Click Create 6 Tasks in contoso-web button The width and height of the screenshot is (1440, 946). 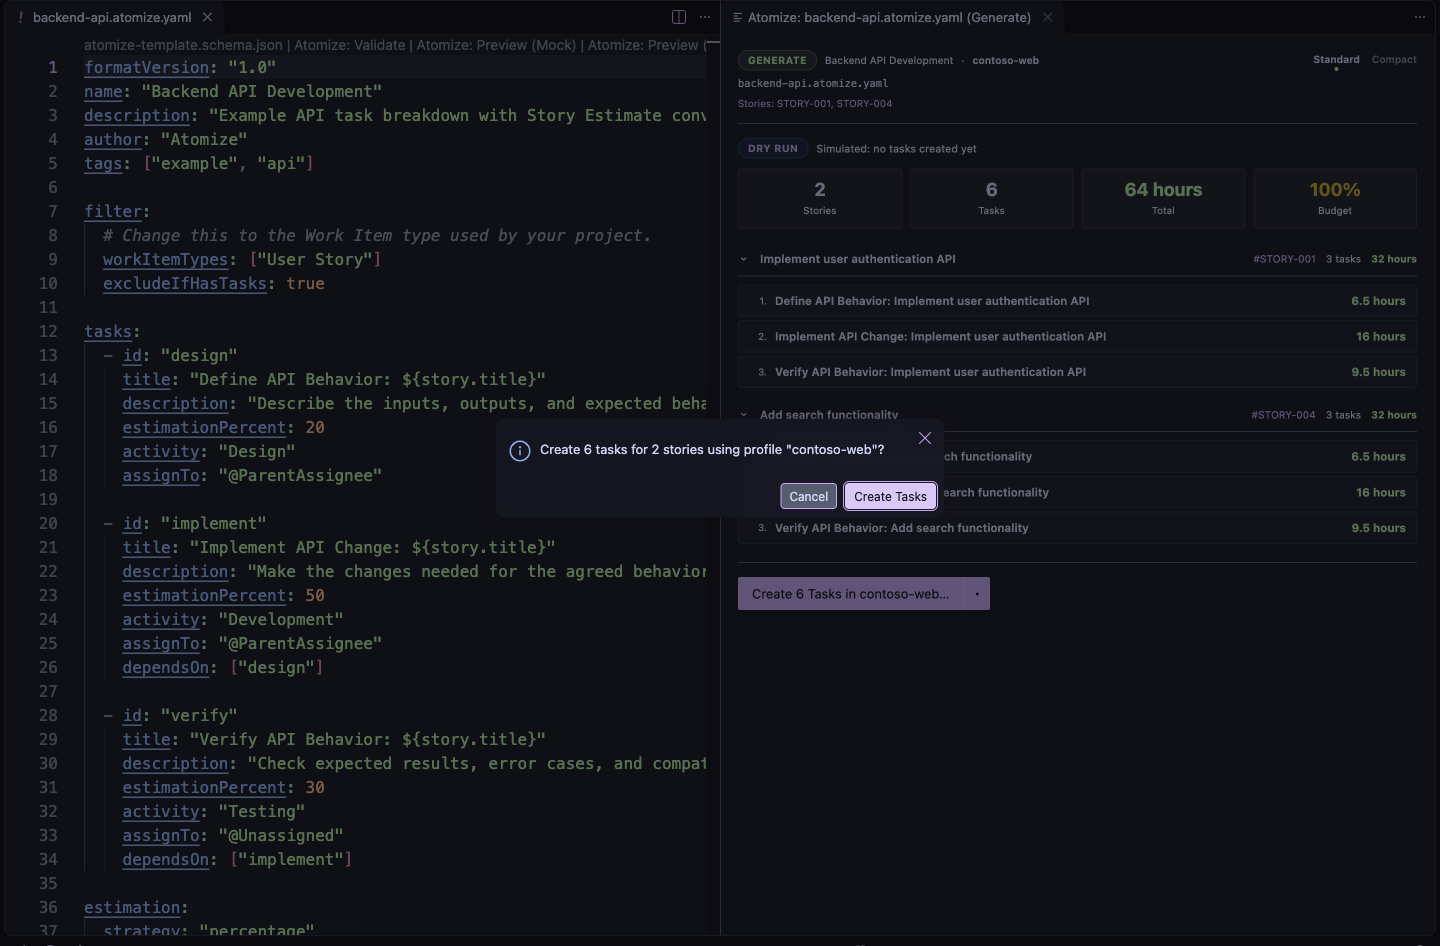851,594
